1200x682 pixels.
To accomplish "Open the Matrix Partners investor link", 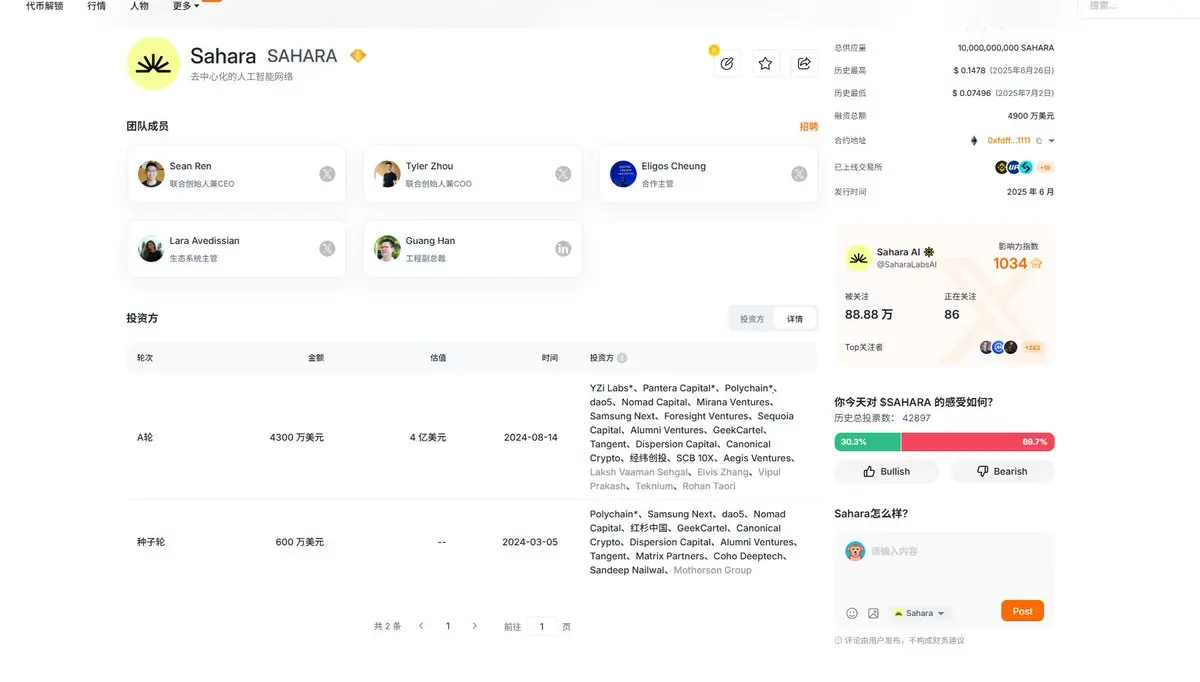I will [670, 556].
